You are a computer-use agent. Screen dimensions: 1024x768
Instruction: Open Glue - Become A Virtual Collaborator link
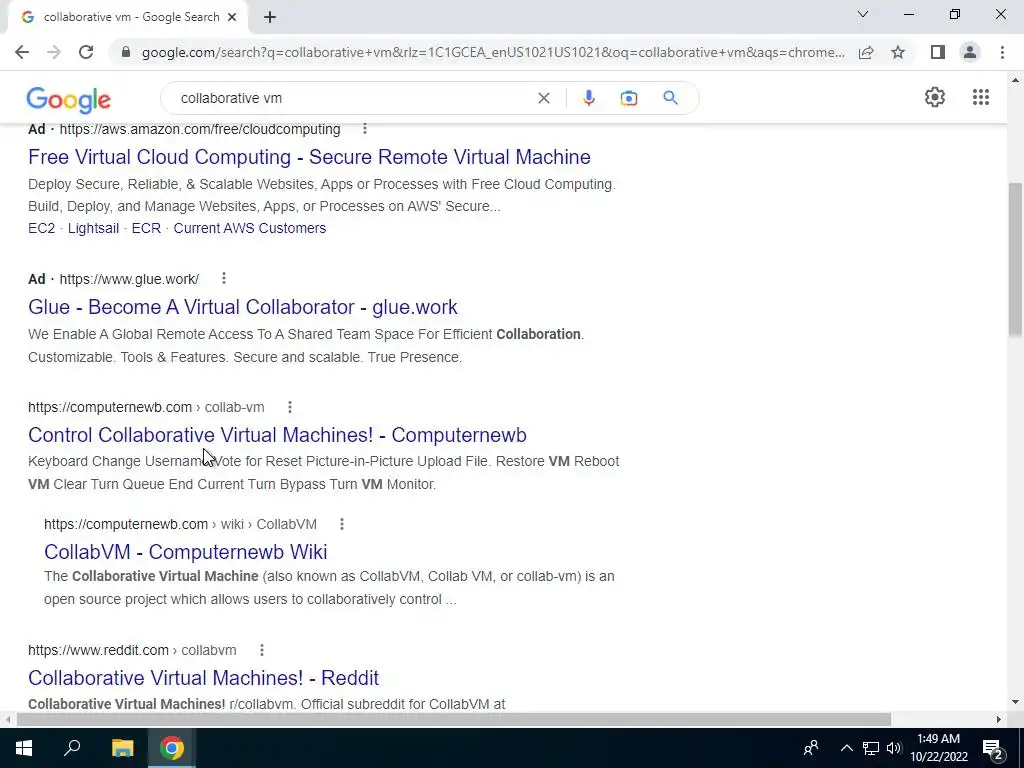(x=243, y=307)
